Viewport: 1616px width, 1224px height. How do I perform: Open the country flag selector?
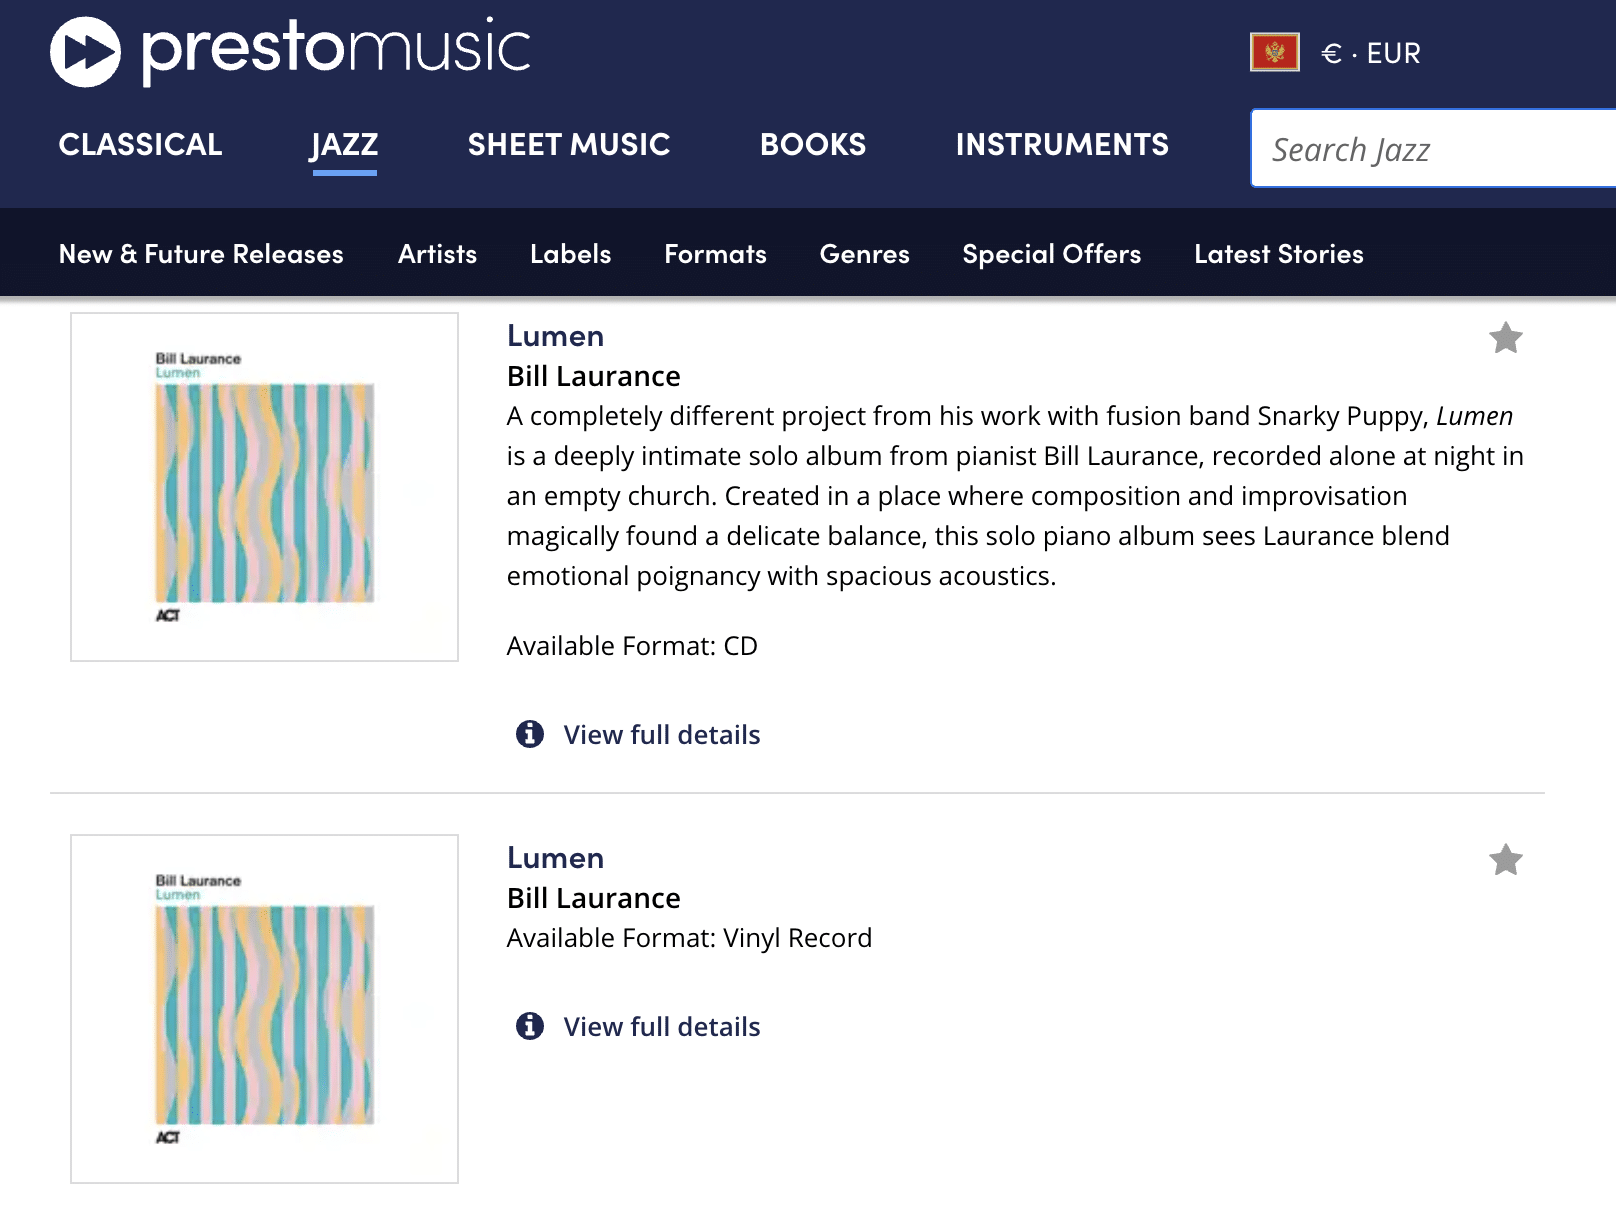pyautogui.click(x=1274, y=52)
